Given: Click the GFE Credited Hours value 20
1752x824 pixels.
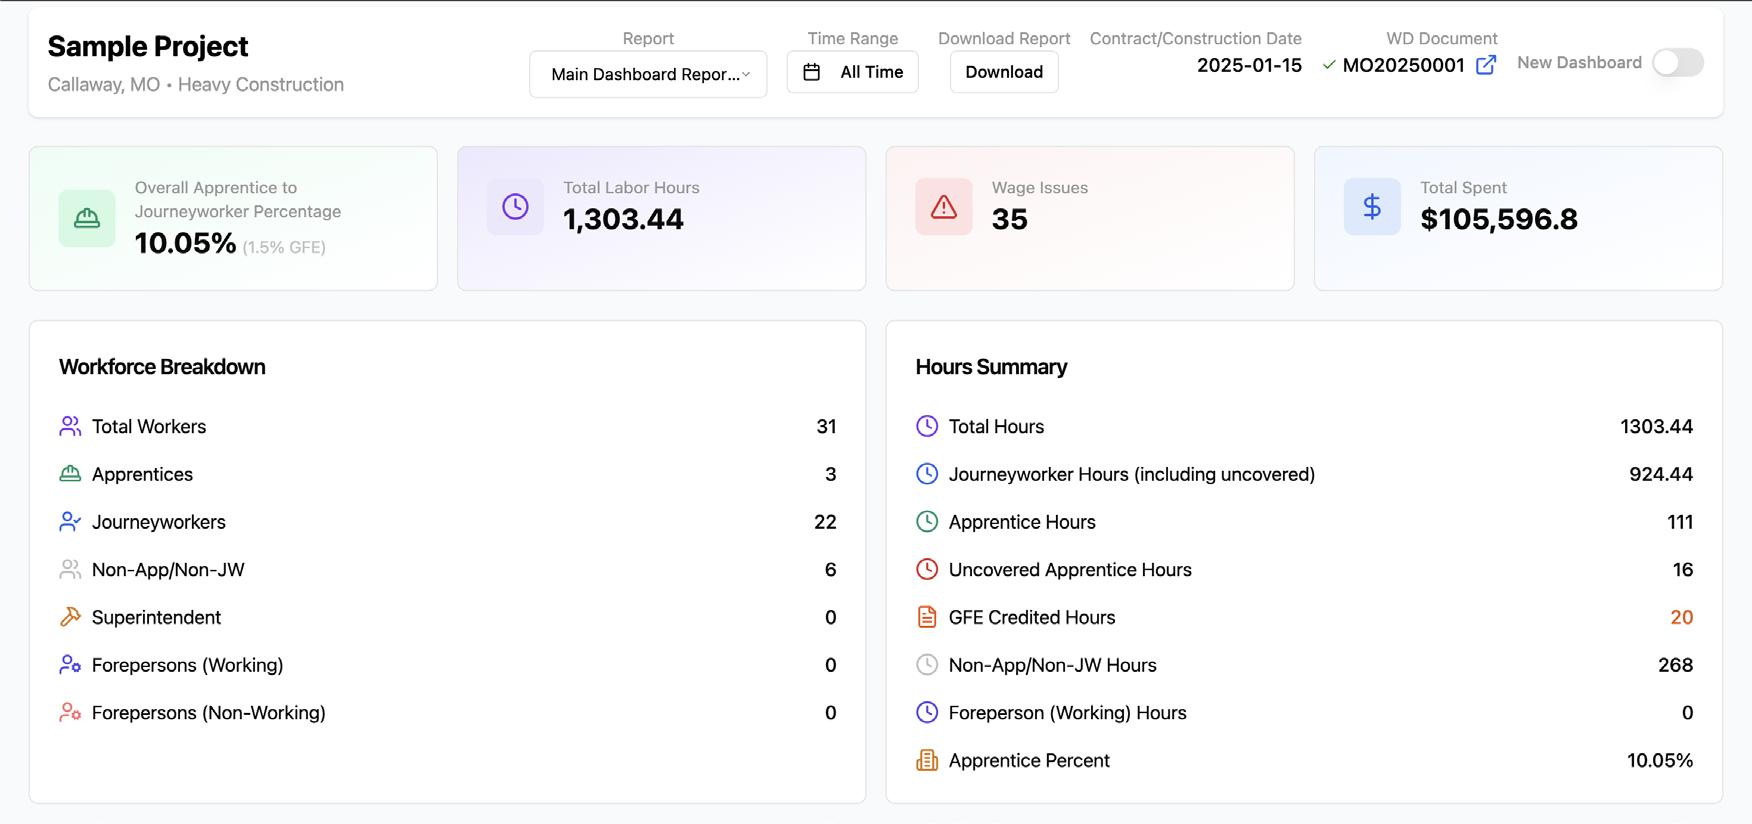Looking at the screenshot, I should (1681, 617).
